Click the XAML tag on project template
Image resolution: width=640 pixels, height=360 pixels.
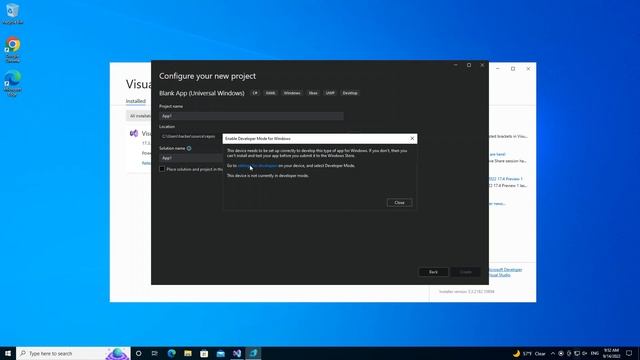click(x=270, y=93)
